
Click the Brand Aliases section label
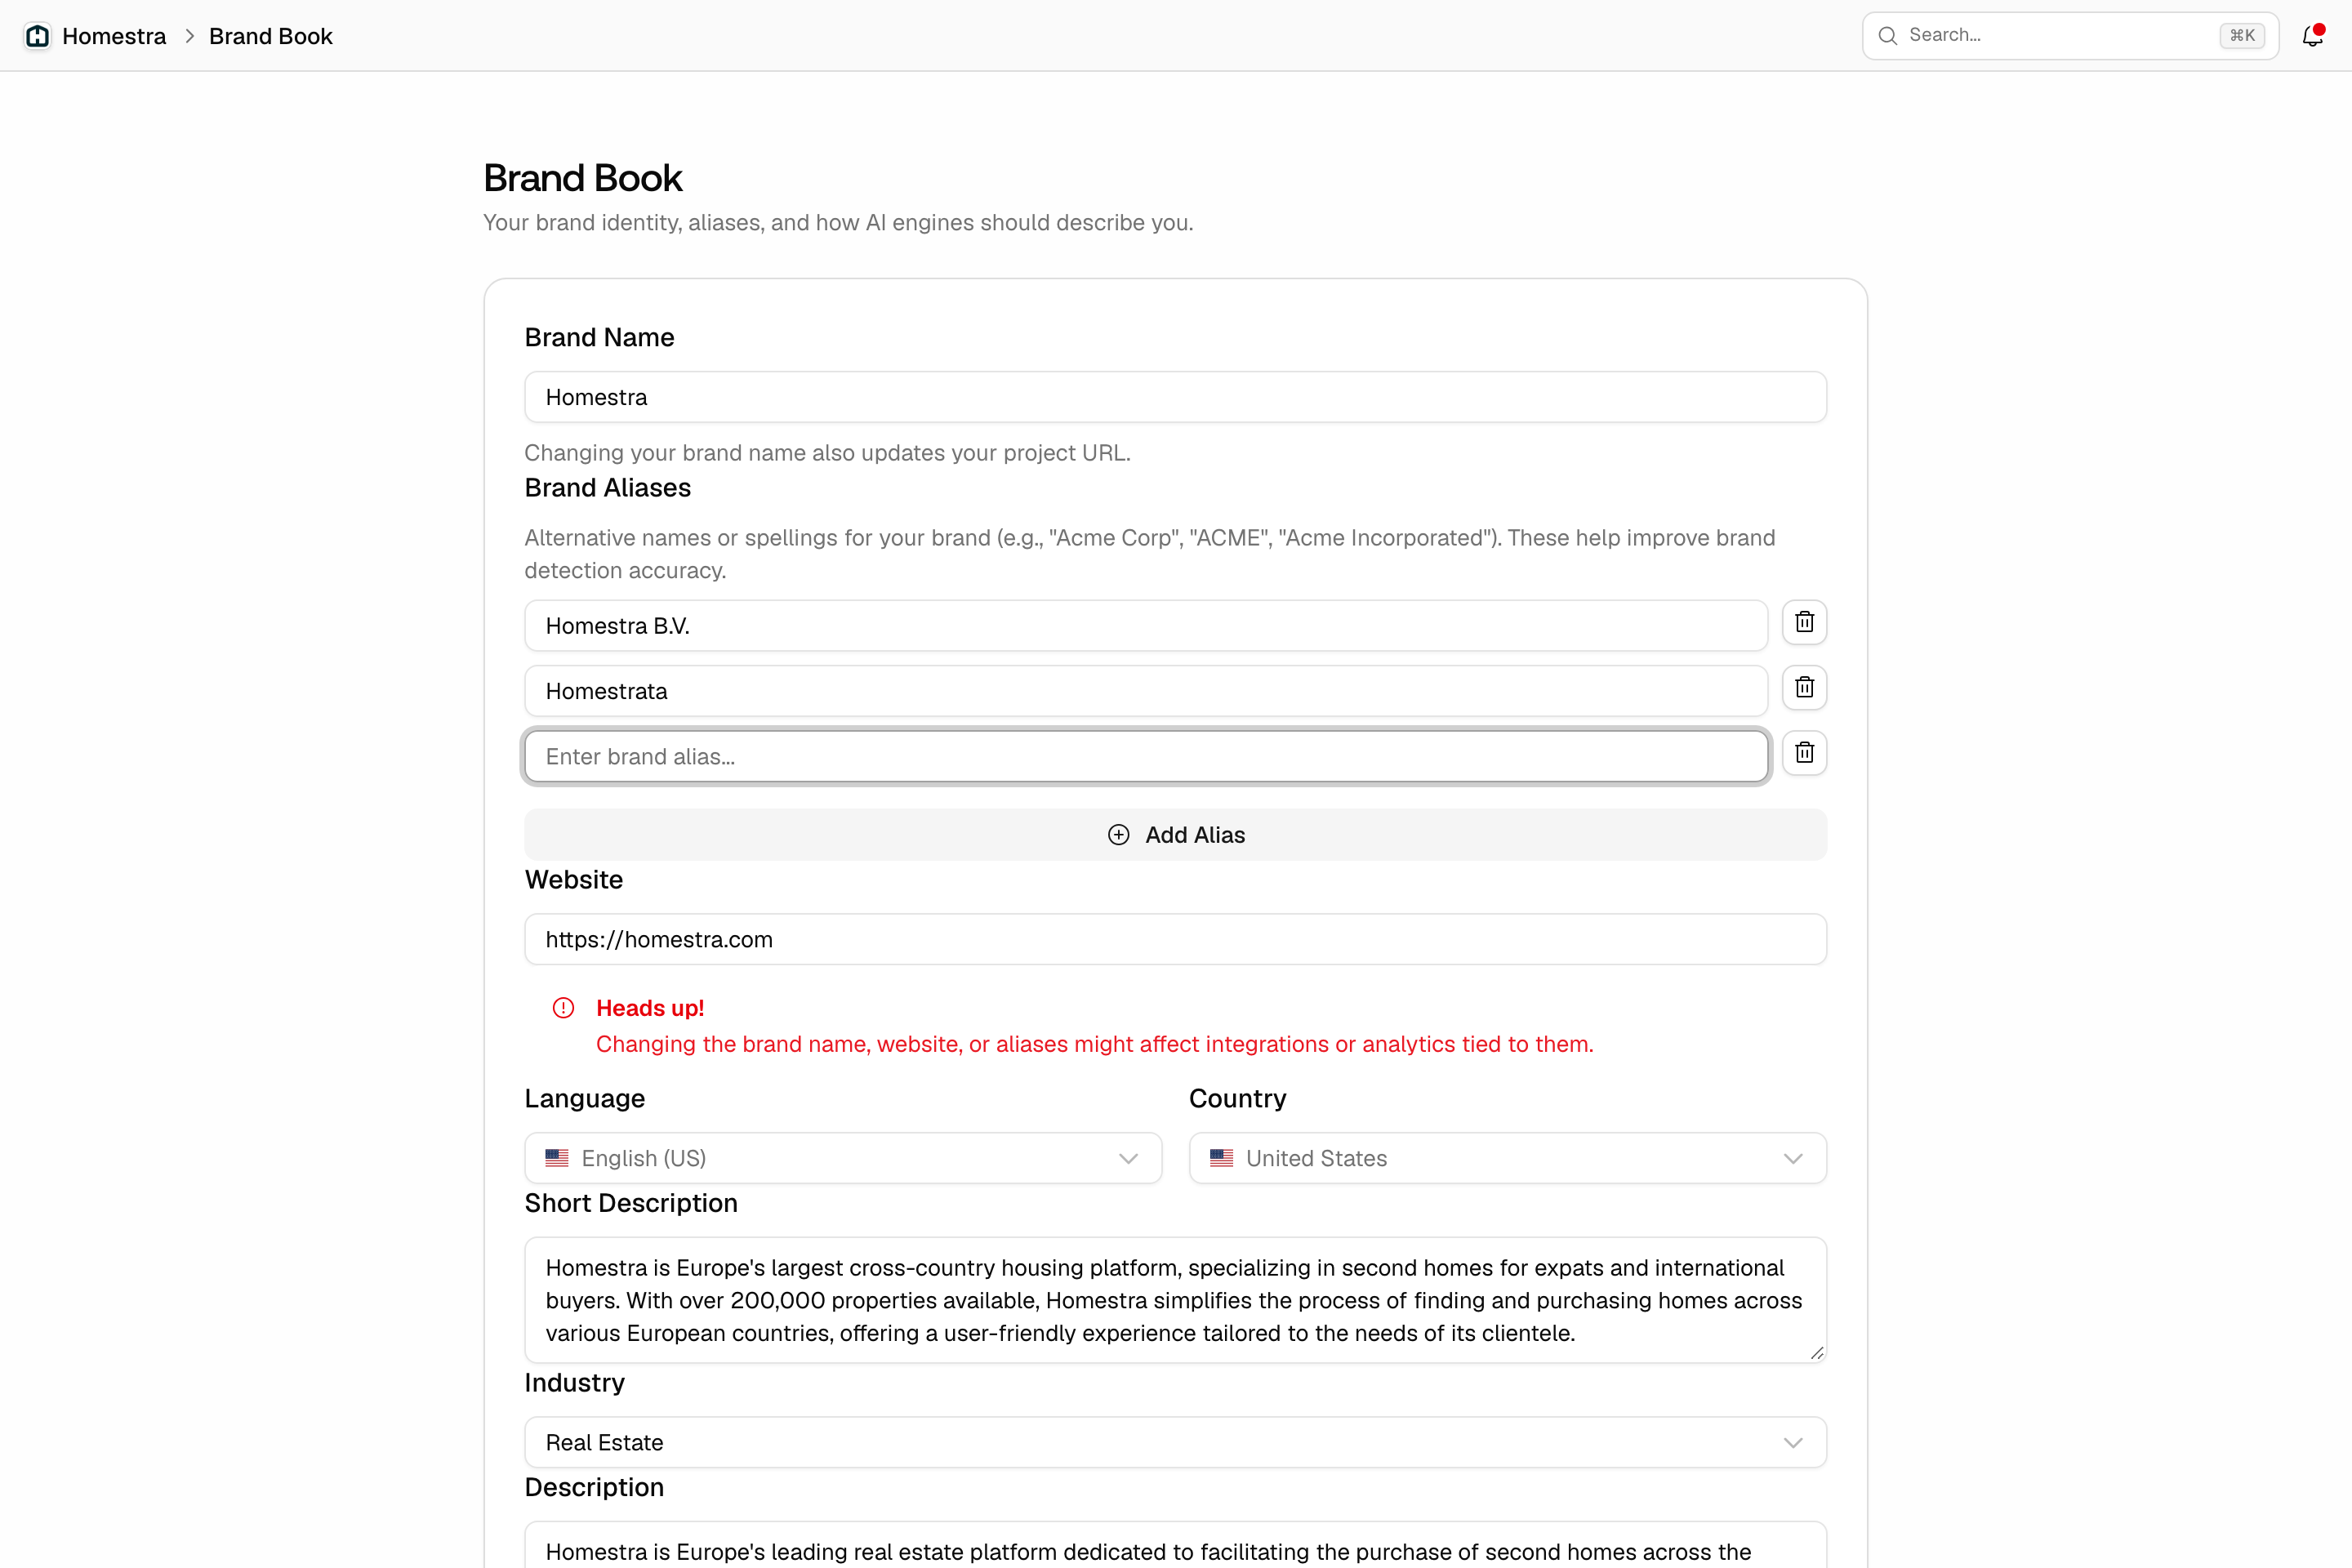pos(607,488)
